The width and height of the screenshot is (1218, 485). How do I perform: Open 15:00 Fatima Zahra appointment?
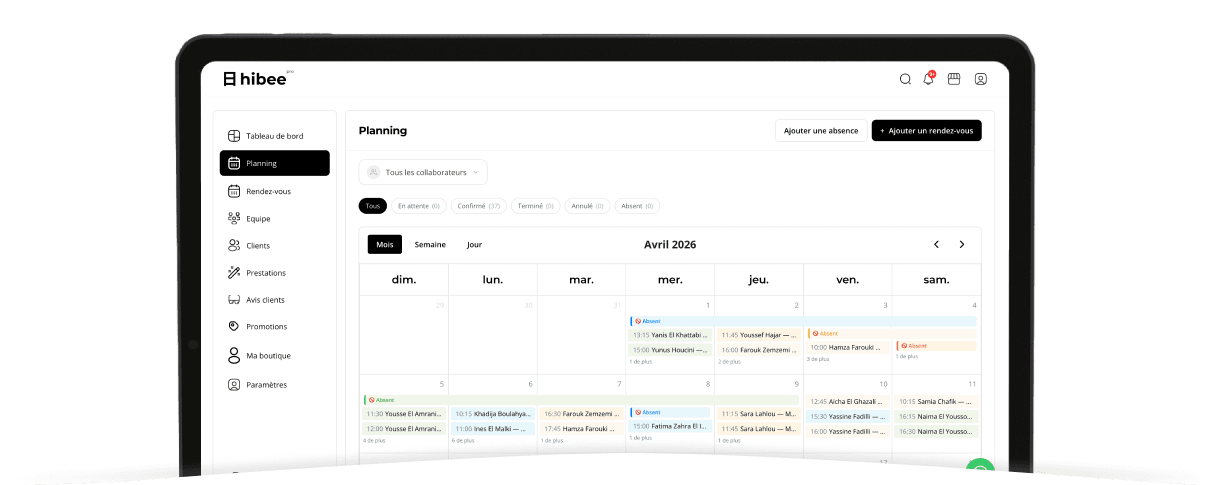pyautogui.click(x=670, y=426)
